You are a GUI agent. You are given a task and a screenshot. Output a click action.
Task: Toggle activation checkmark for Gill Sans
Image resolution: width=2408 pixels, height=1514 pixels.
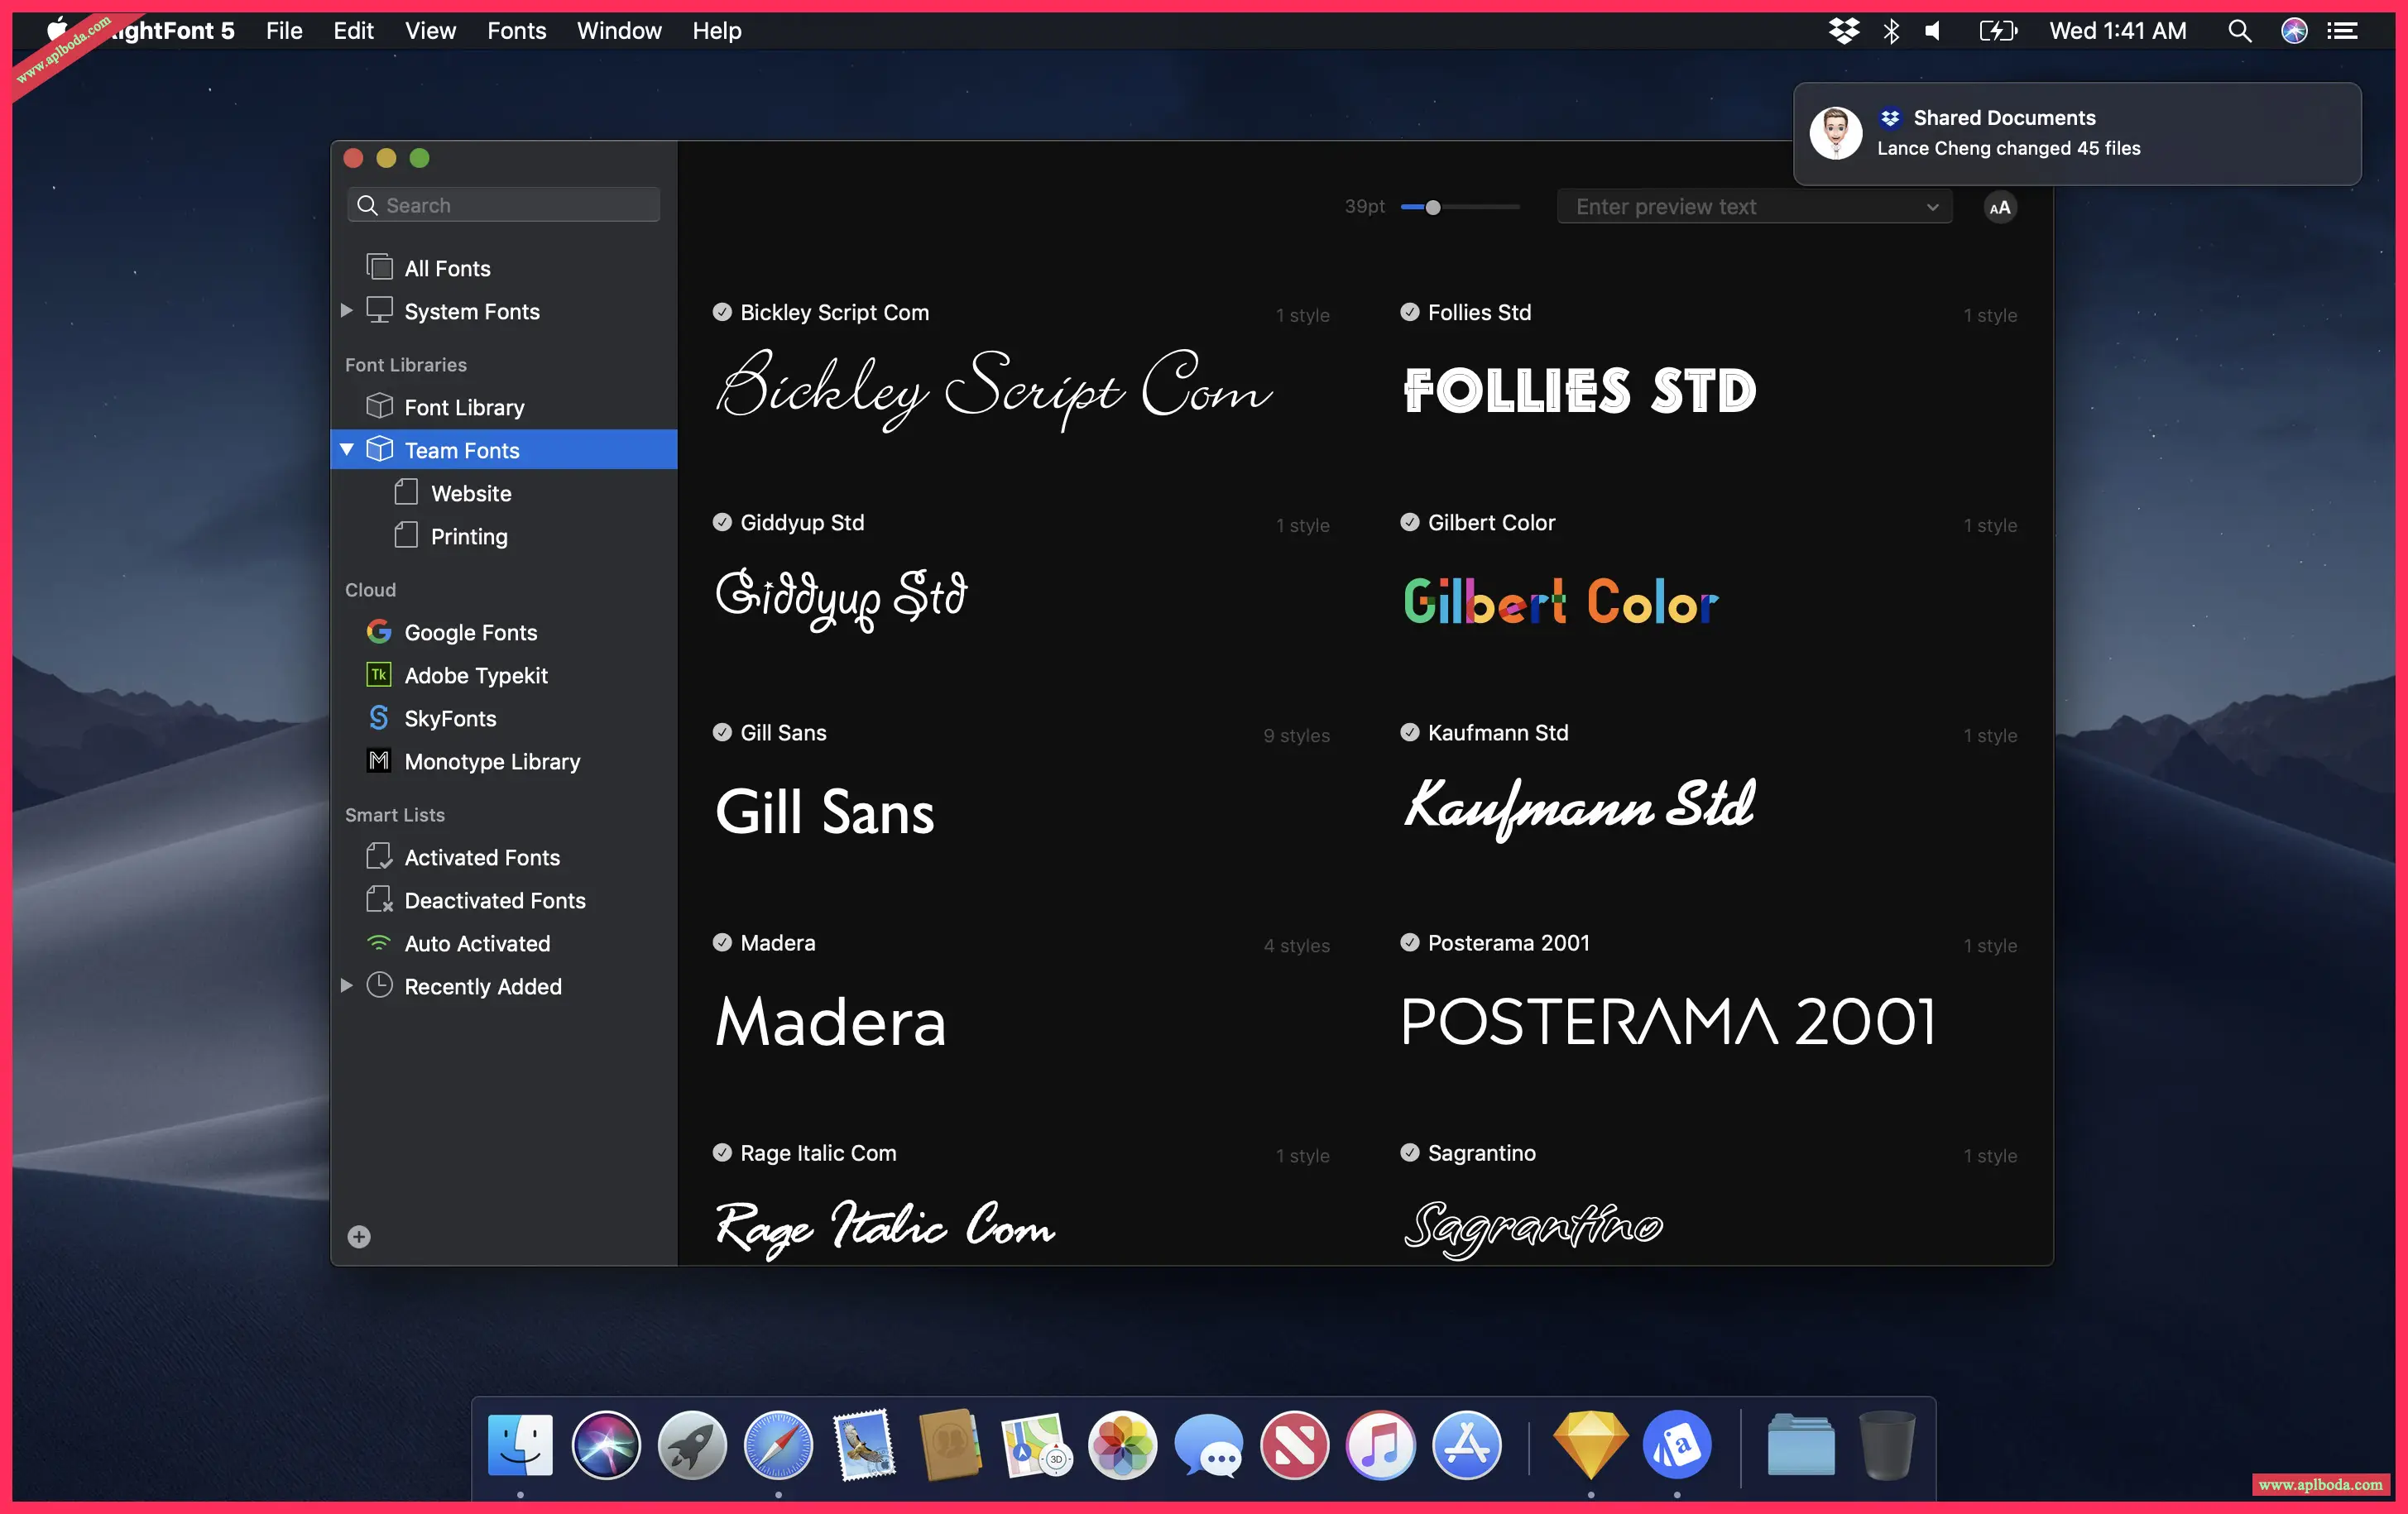click(x=722, y=732)
